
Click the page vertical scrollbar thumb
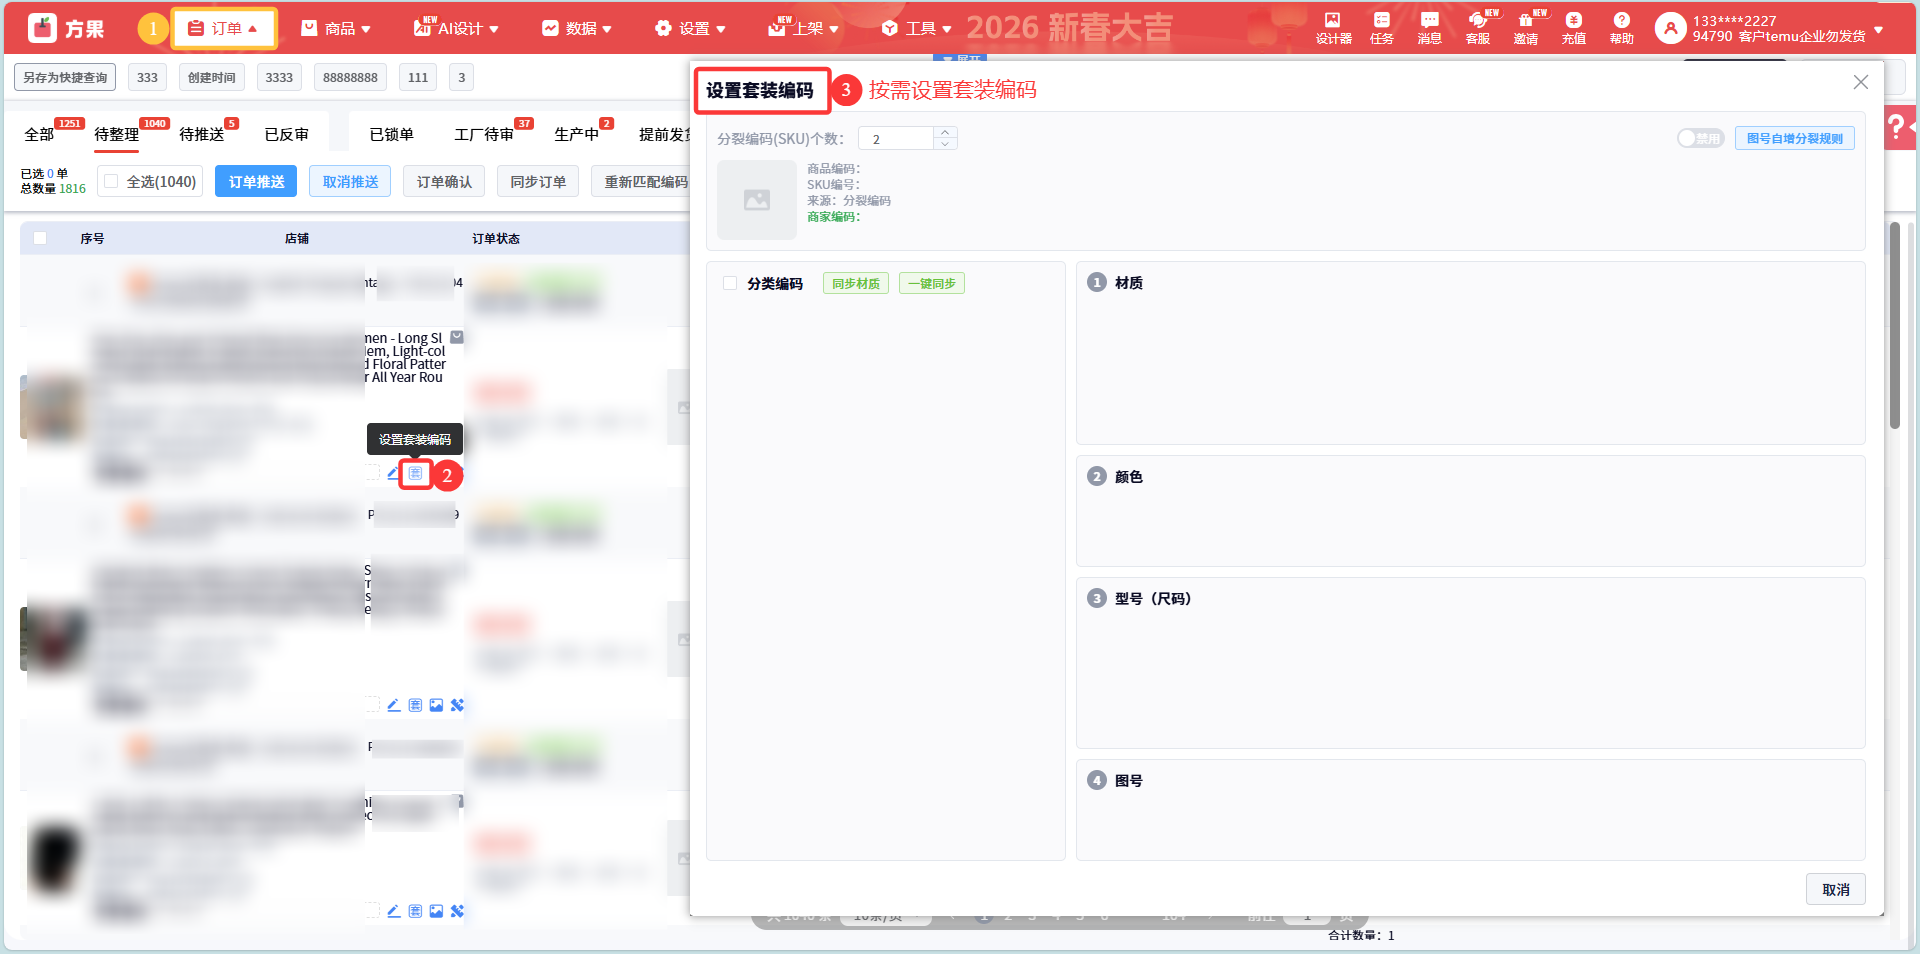coord(1894,325)
